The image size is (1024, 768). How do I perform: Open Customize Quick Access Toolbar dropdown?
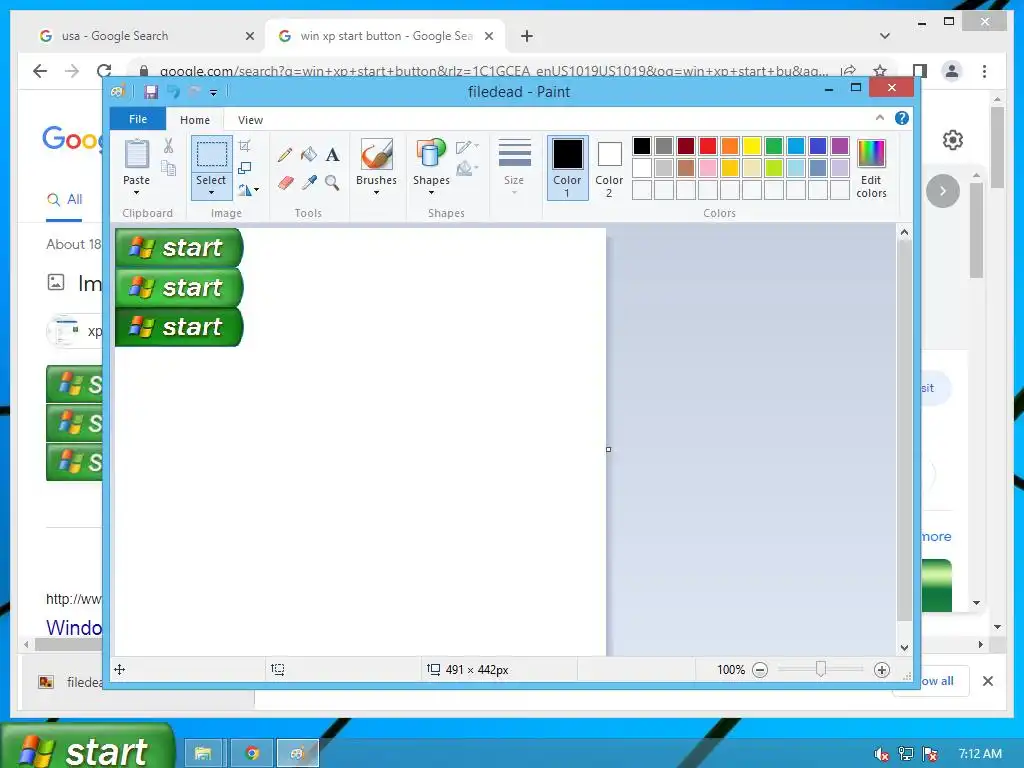(x=214, y=93)
